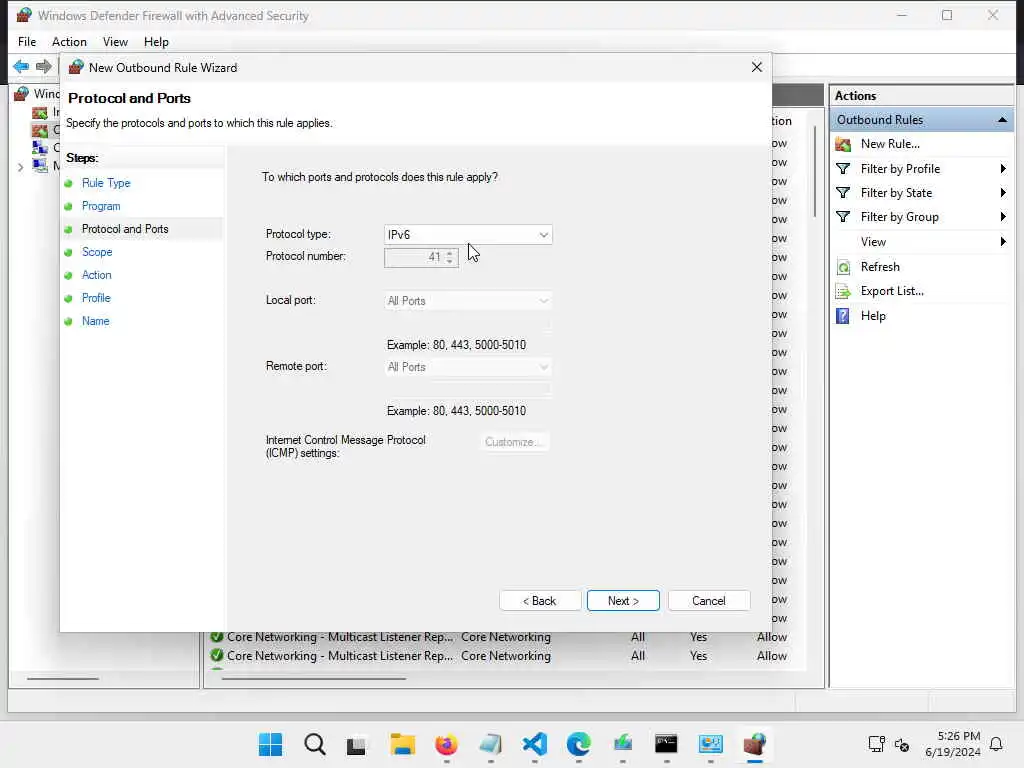Viewport: 1024px width, 768px height.
Task: Click the Filter by State funnel icon
Action: tap(843, 193)
